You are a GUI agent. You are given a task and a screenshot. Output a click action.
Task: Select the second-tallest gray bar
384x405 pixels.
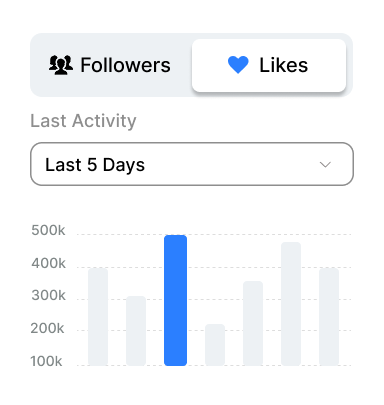(291, 304)
